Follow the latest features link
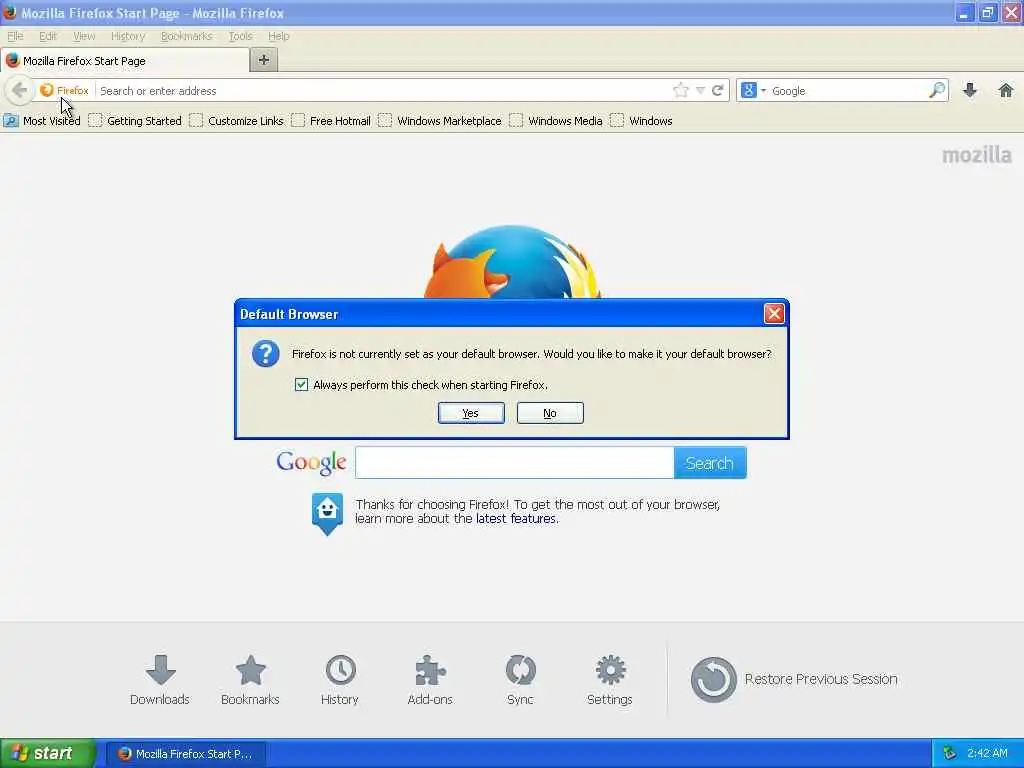The height and width of the screenshot is (768, 1024). coord(516,519)
